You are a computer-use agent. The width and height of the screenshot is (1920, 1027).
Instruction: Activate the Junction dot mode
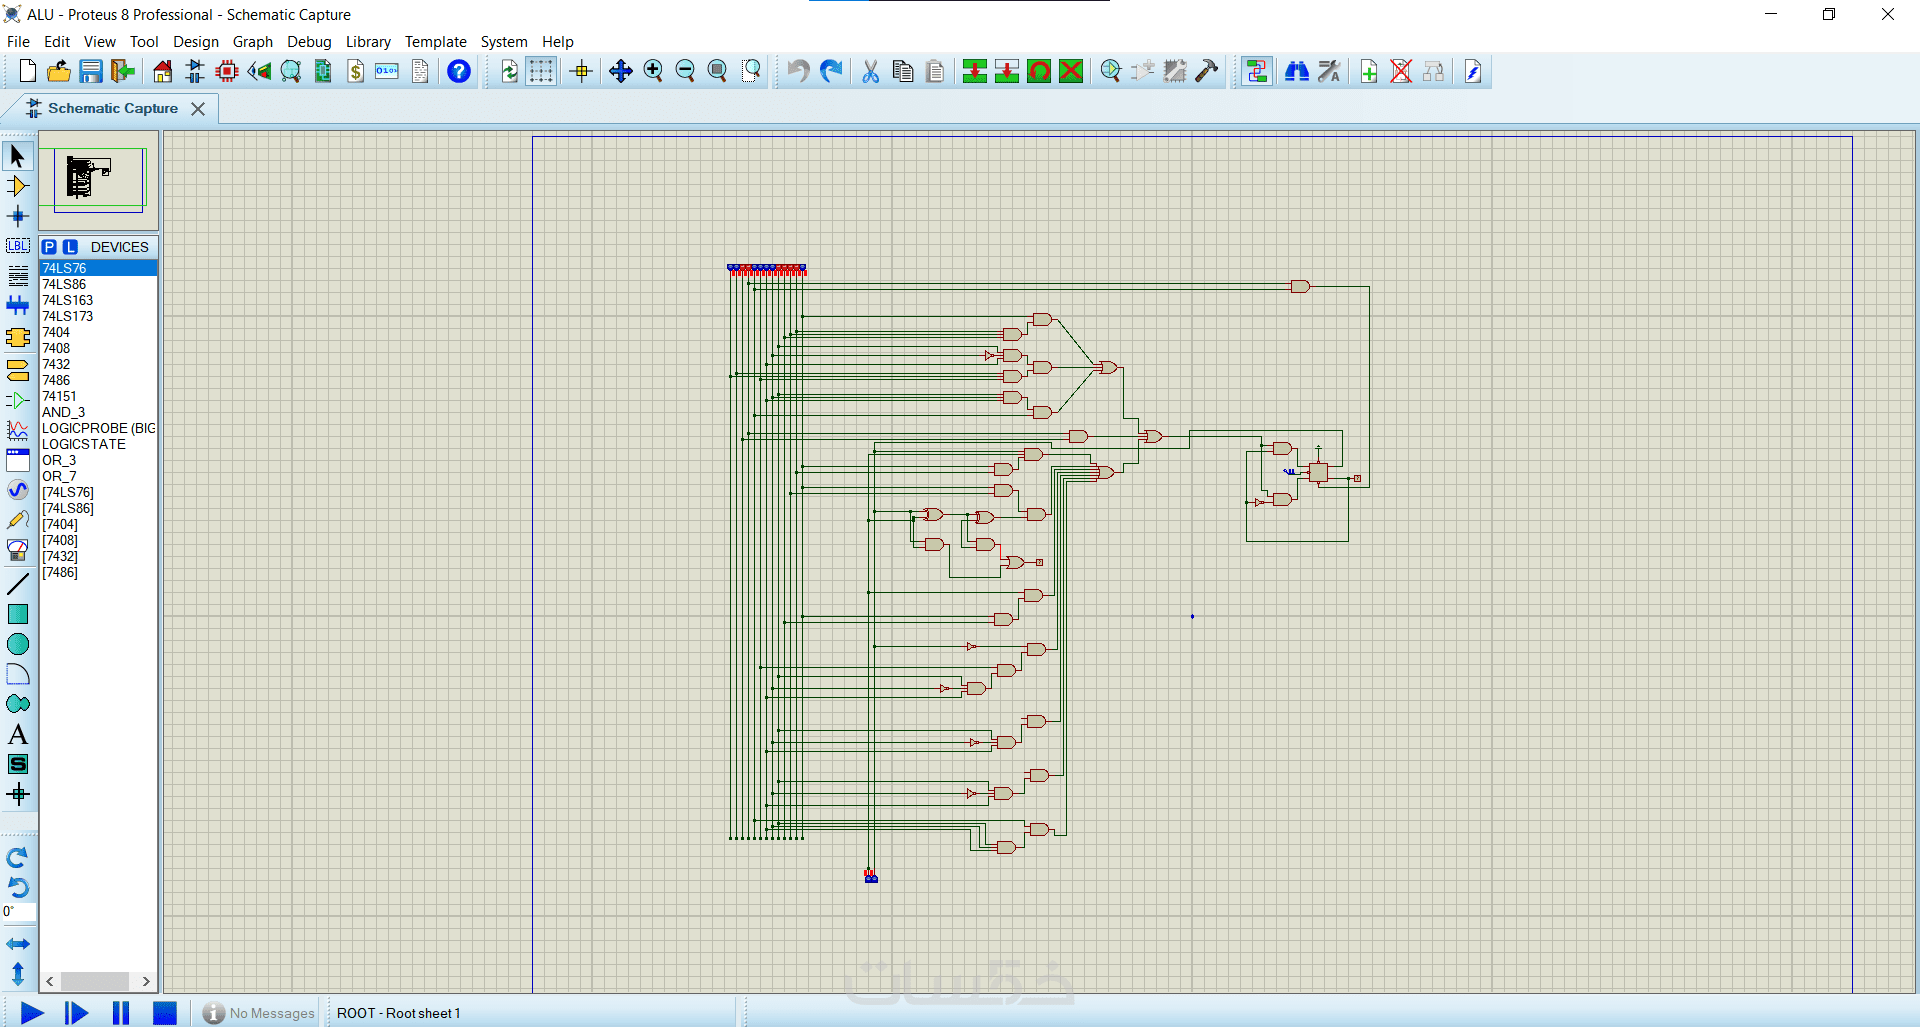point(18,216)
